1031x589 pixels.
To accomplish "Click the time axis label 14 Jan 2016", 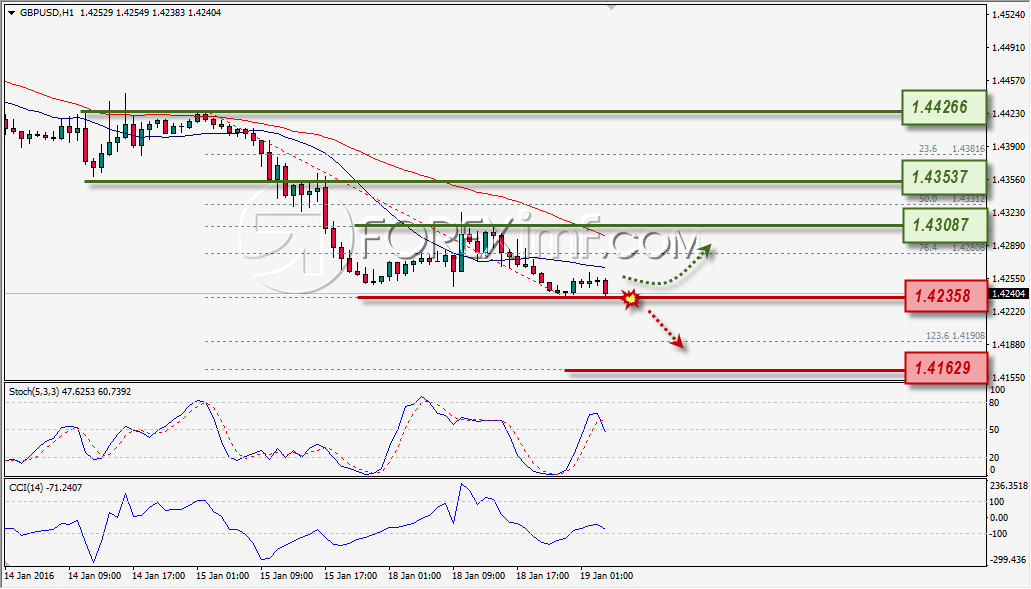I will (30, 576).
